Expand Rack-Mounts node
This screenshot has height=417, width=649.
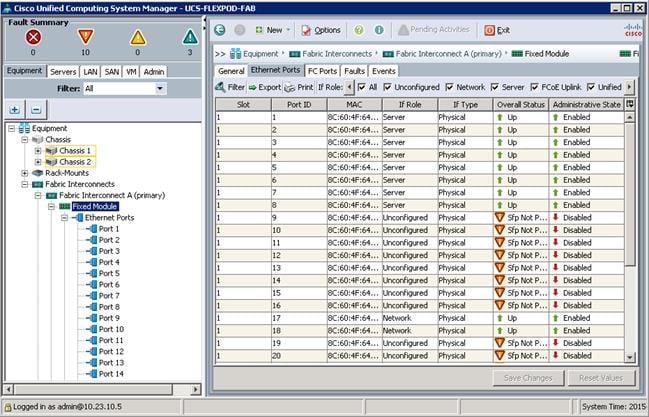(x=24, y=173)
